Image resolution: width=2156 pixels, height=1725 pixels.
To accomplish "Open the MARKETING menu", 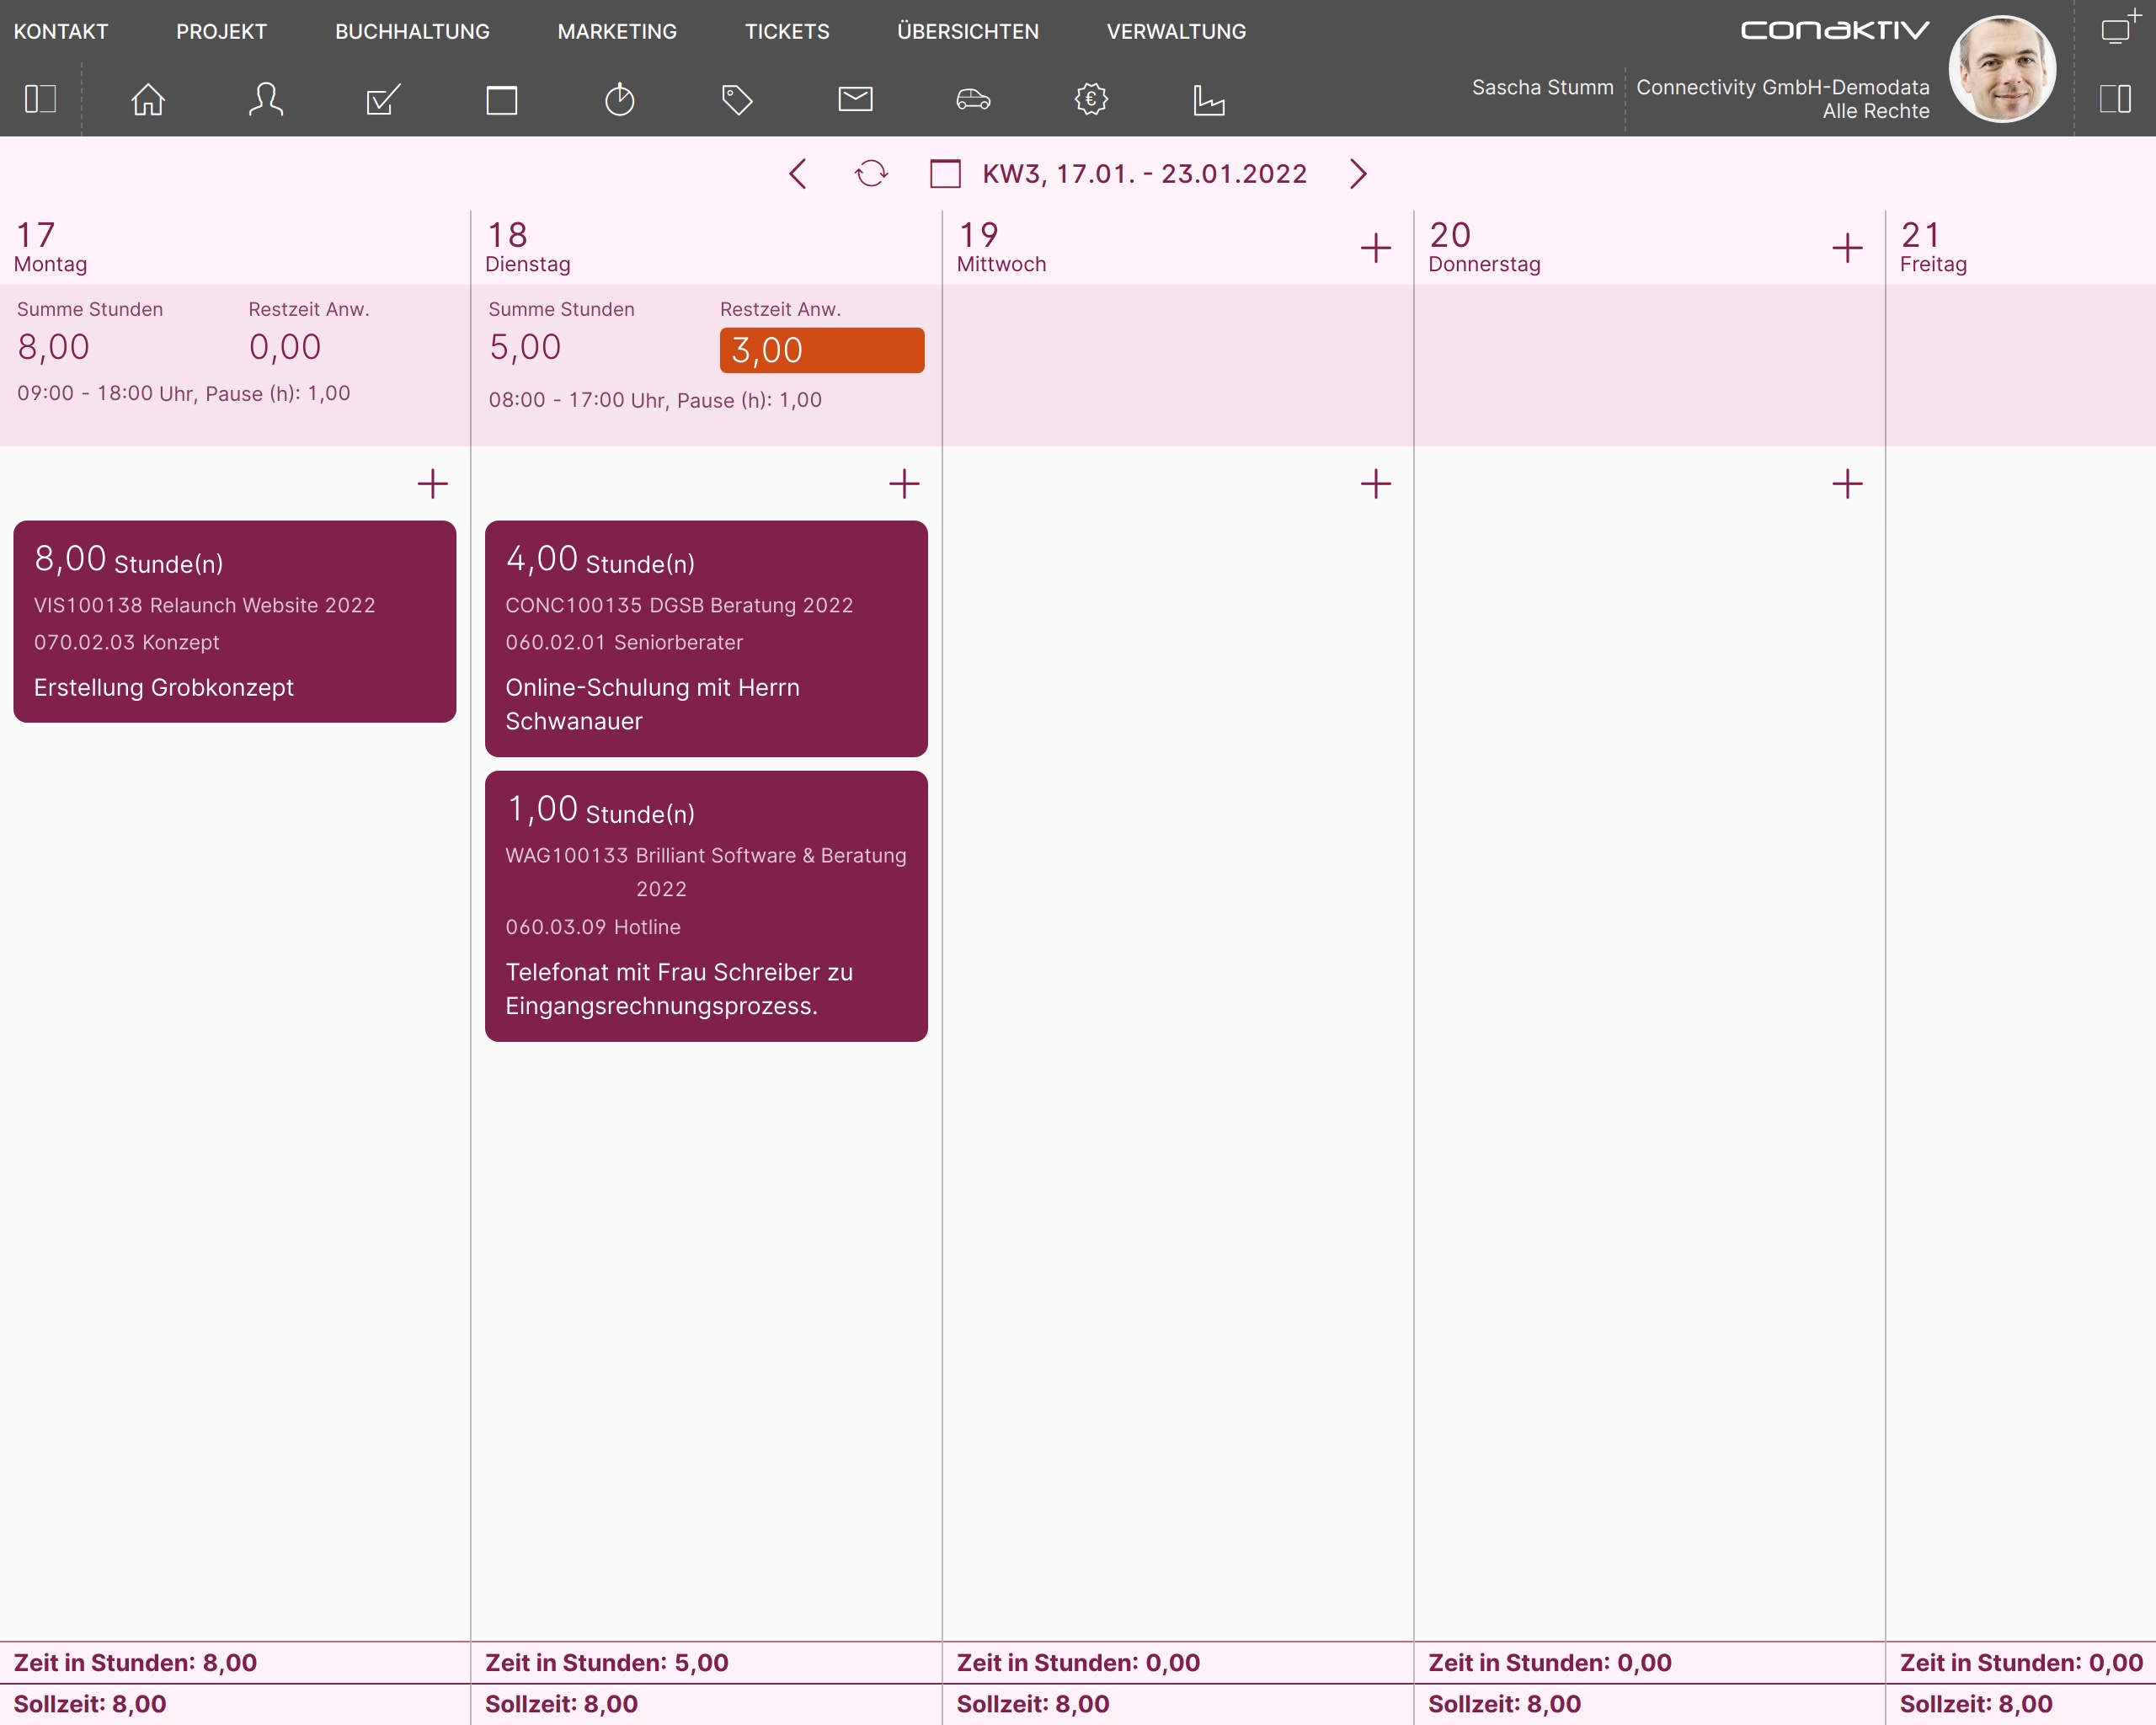I will click(x=617, y=31).
